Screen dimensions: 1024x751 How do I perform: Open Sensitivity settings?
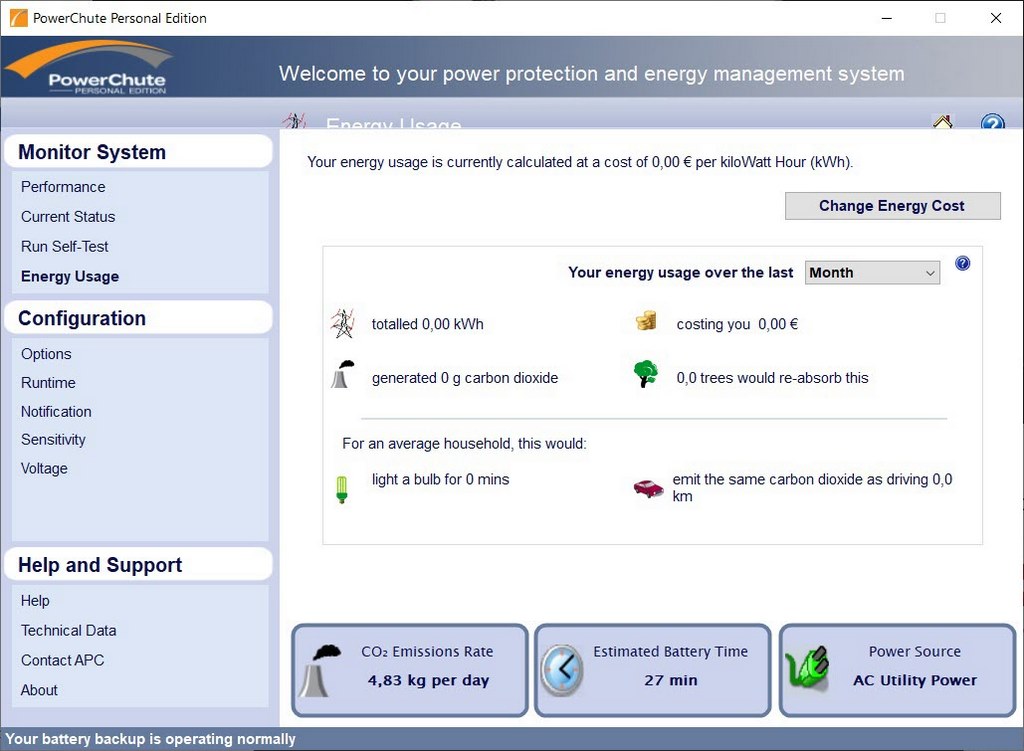[53, 440]
